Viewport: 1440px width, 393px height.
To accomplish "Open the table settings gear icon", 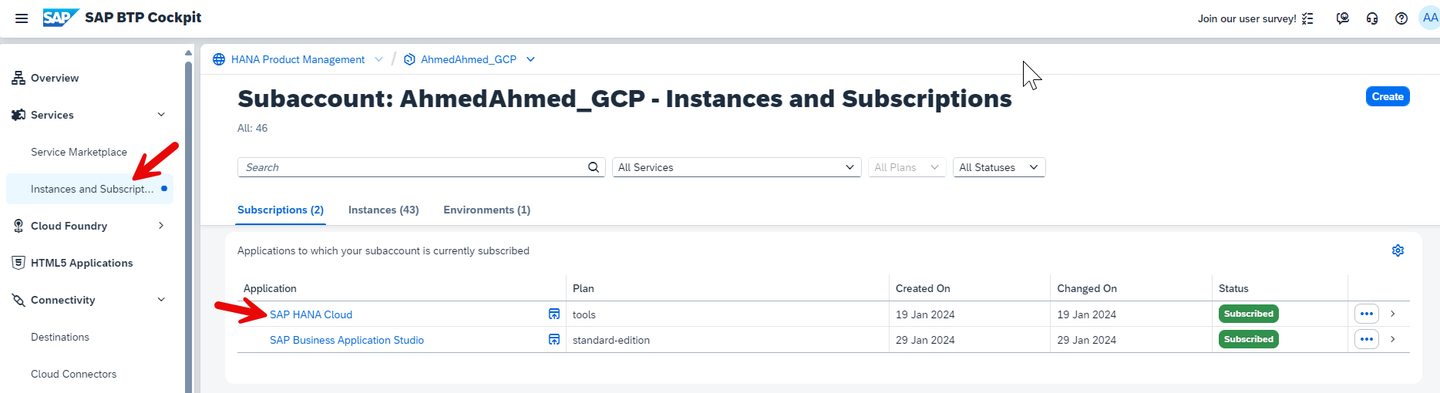I will coord(1398,251).
